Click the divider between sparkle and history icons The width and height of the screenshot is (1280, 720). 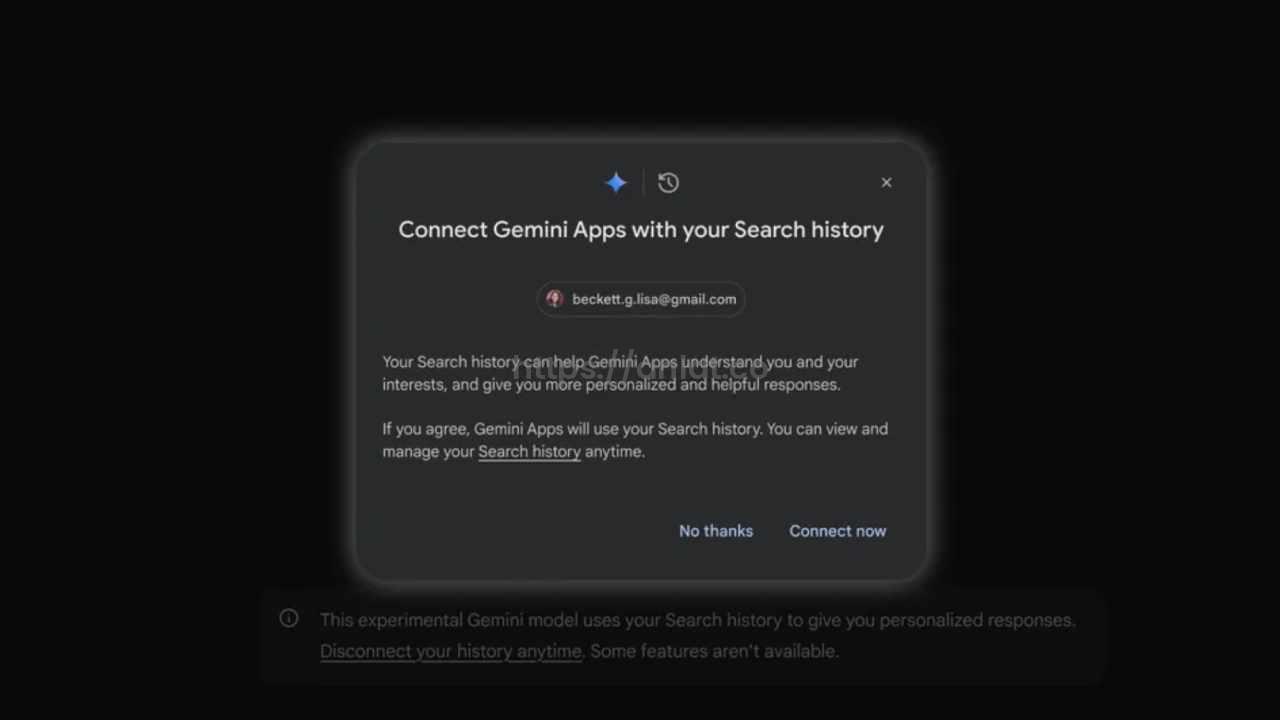(643, 182)
